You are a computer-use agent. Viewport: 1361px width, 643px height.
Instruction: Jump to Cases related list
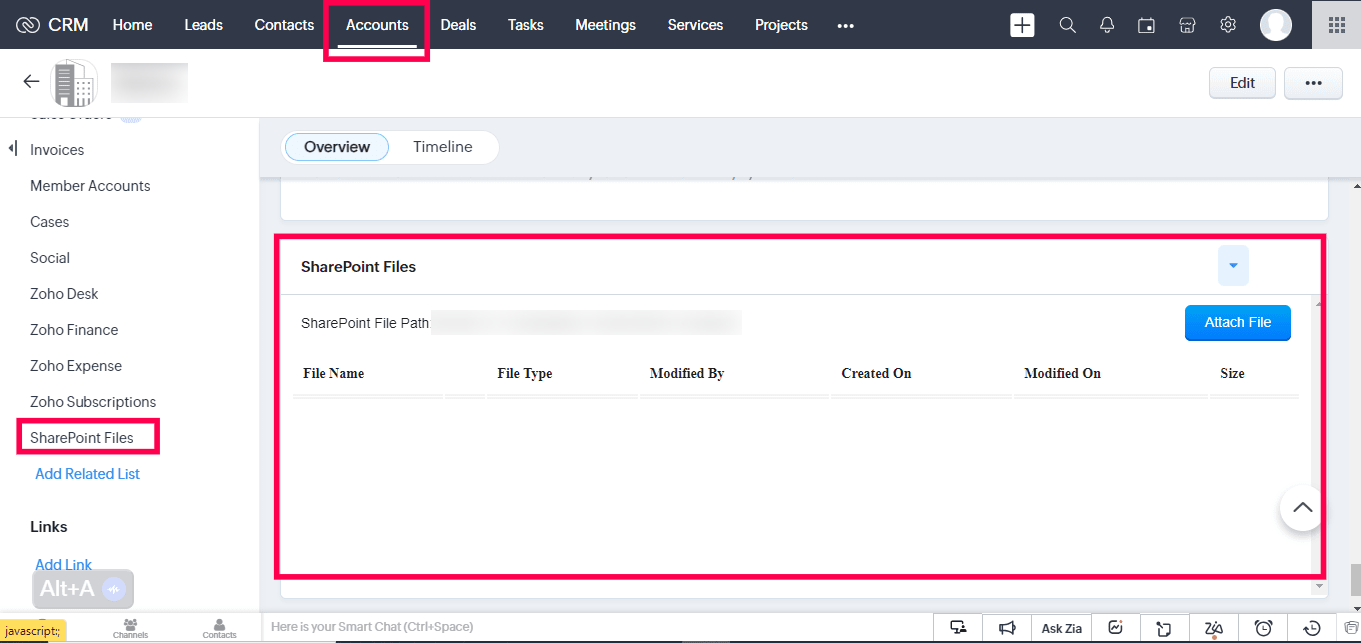point(50,222)
